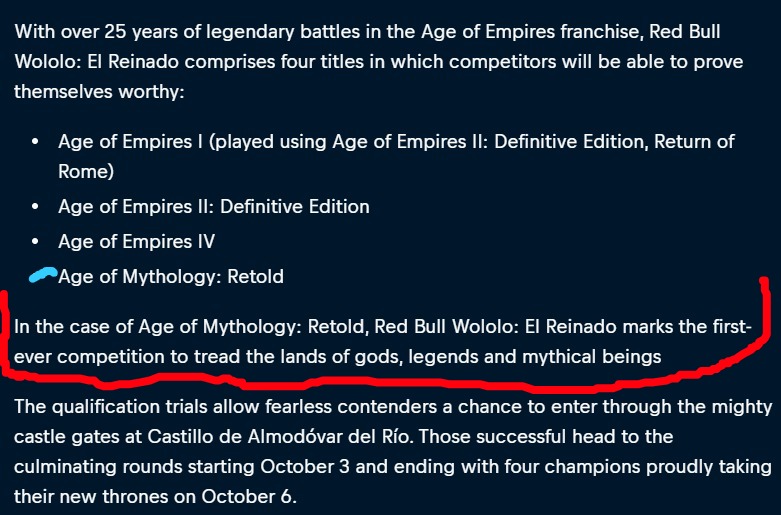This screenshot has height=515, width=781.
Task: Click 'gods, legends and mythical beings' phrase
Action: tap(508, 357)
